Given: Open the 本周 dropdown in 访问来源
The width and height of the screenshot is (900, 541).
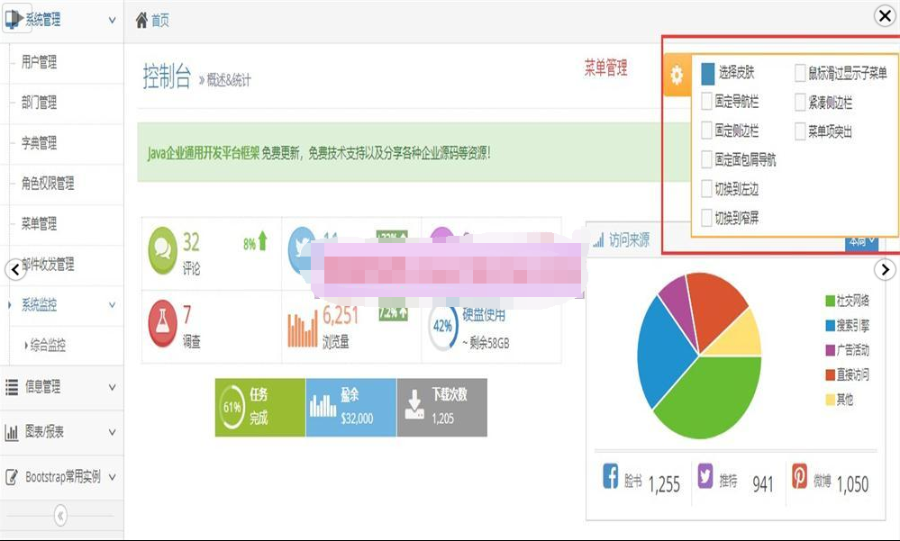Looking at the screenshot, I should [x=862, y=242].
